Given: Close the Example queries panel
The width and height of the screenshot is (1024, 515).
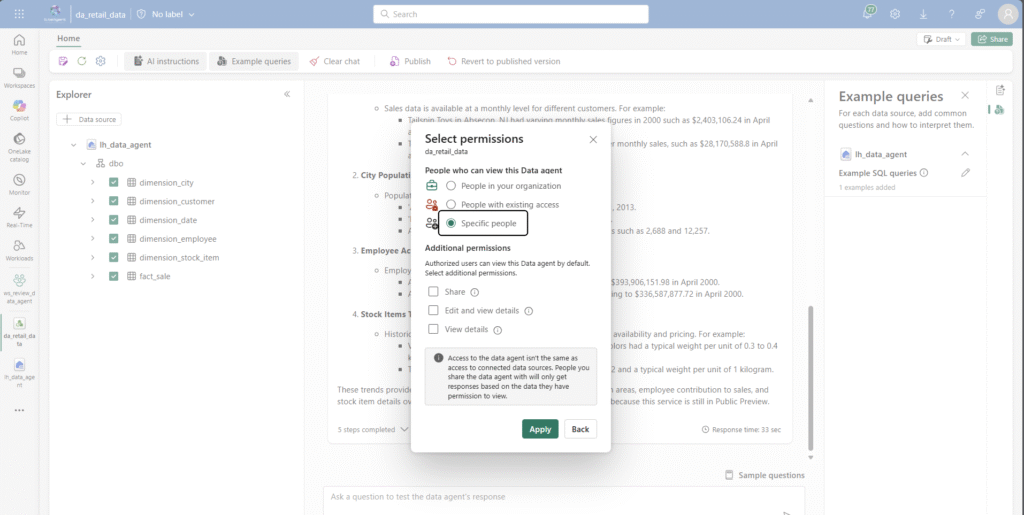Looking at the screenshot, I should tap(965, 95).
